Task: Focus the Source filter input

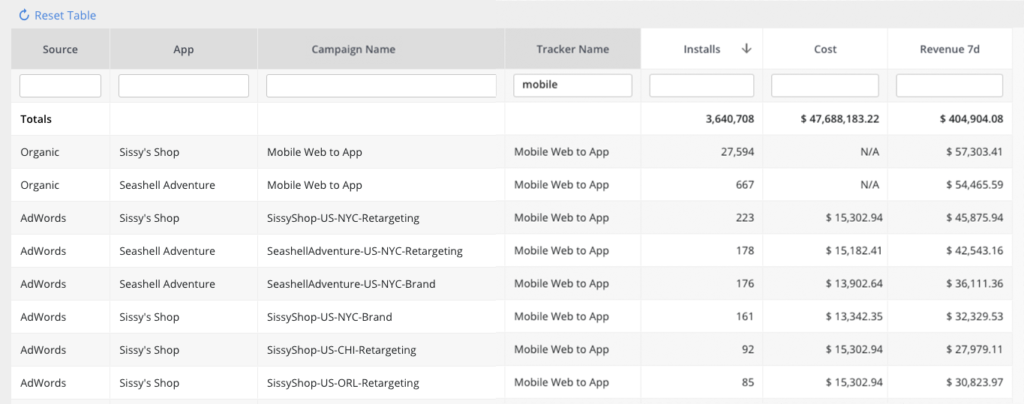Action: pyautogui.click(x=60, y=85)
